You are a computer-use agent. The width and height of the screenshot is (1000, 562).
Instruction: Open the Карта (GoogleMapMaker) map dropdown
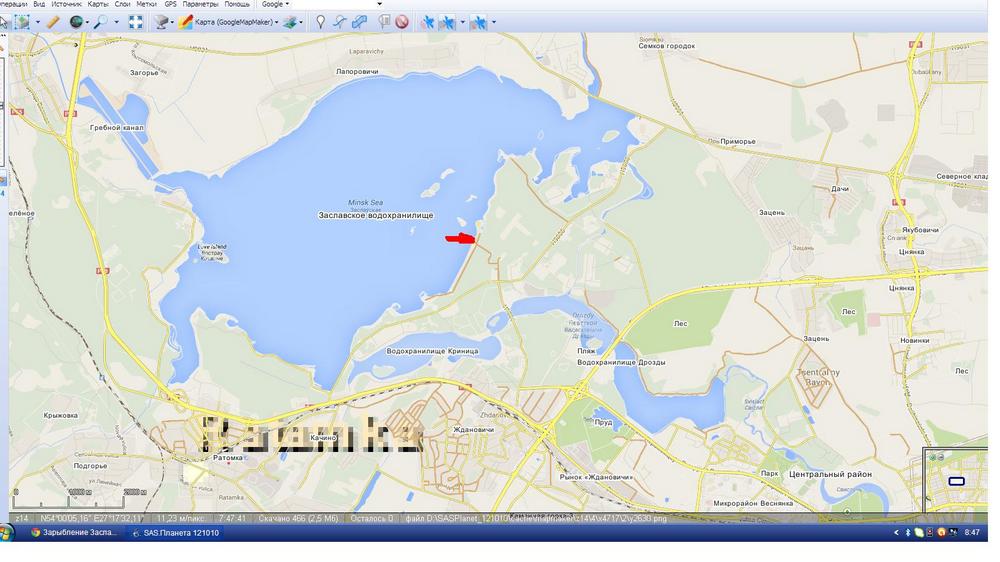pyautogui.click(x=228, y=21)
